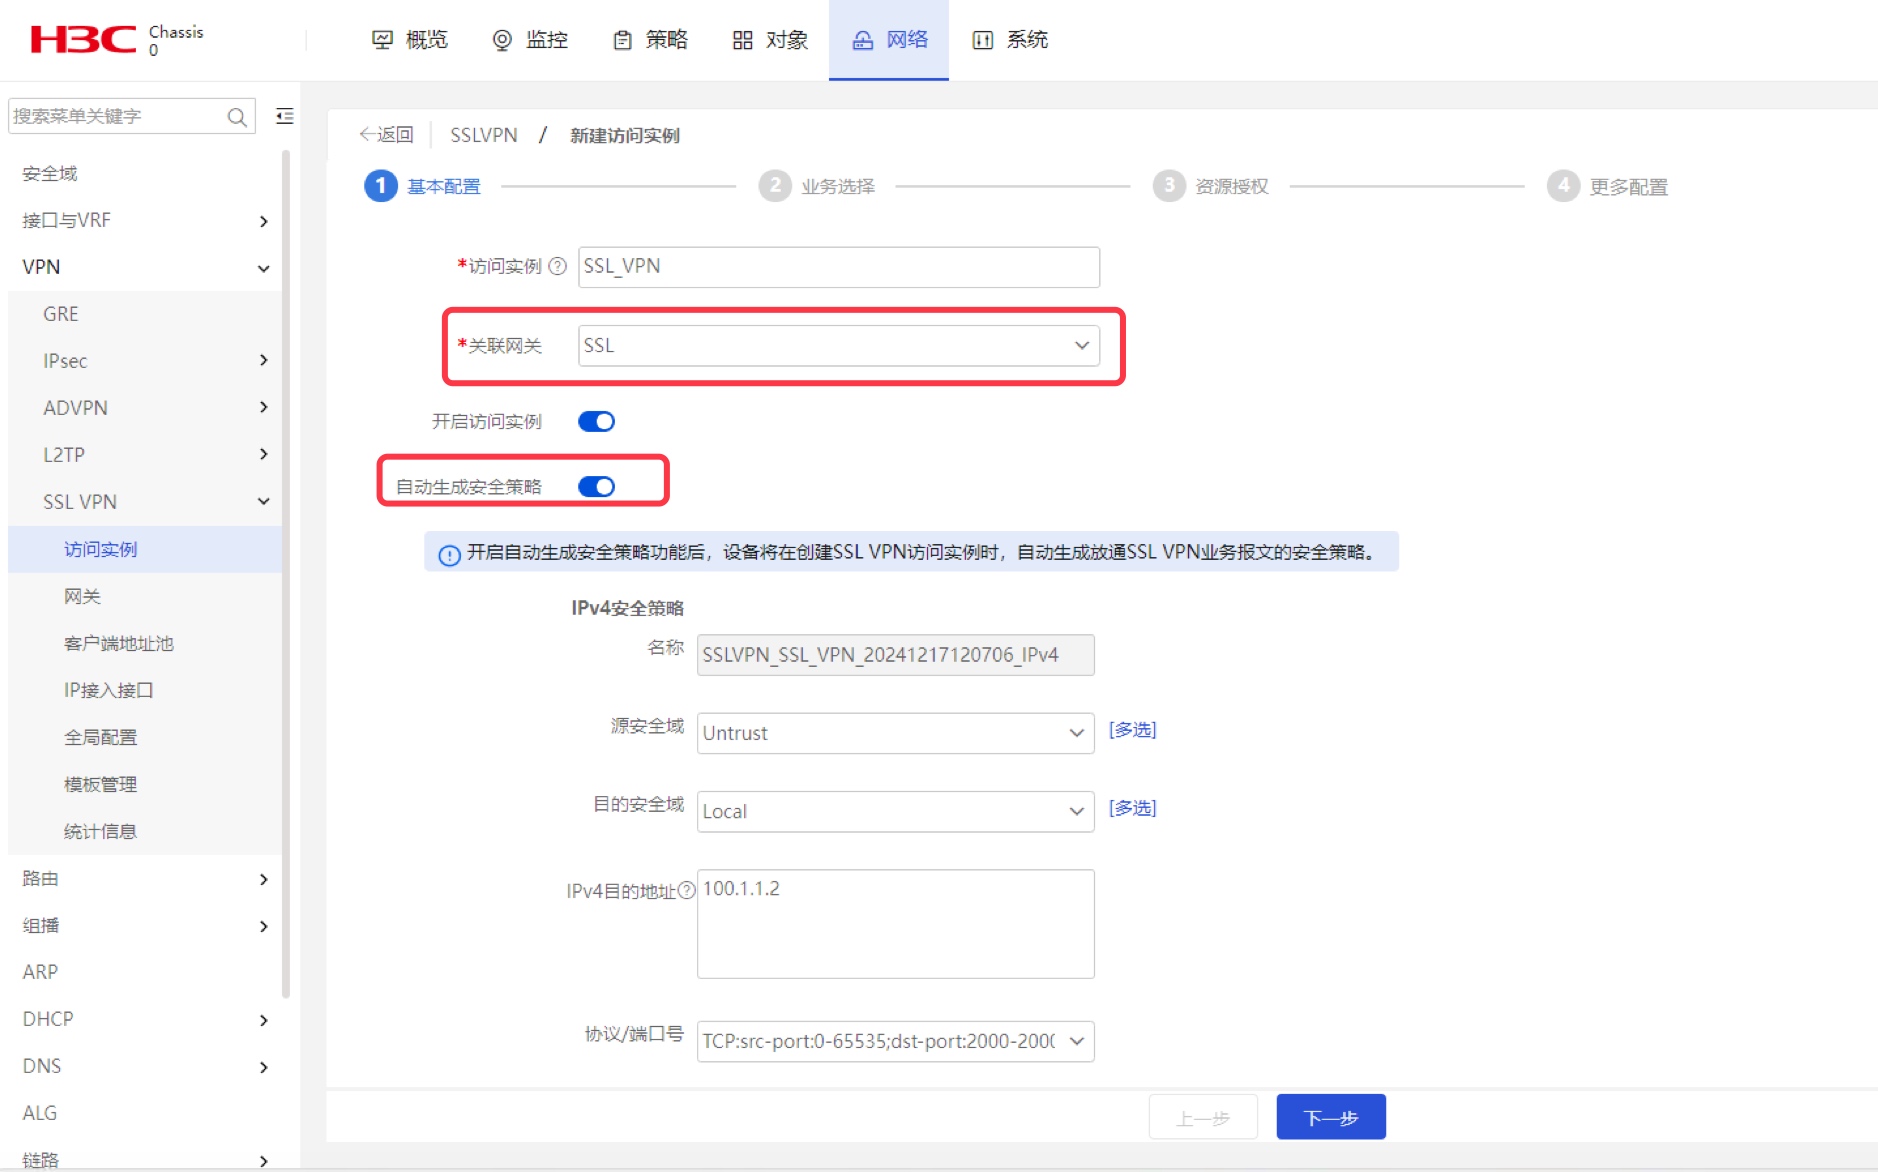Click step 3 资源授权 circle
The height and width of the screenshot is (1172, 1878).
(1169, 186)
